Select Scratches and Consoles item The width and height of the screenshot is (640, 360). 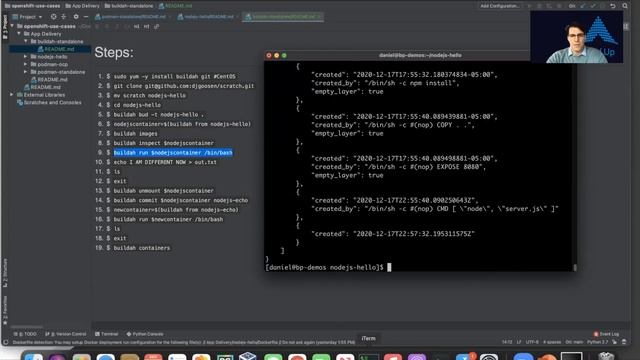click(x=49, y=102)
